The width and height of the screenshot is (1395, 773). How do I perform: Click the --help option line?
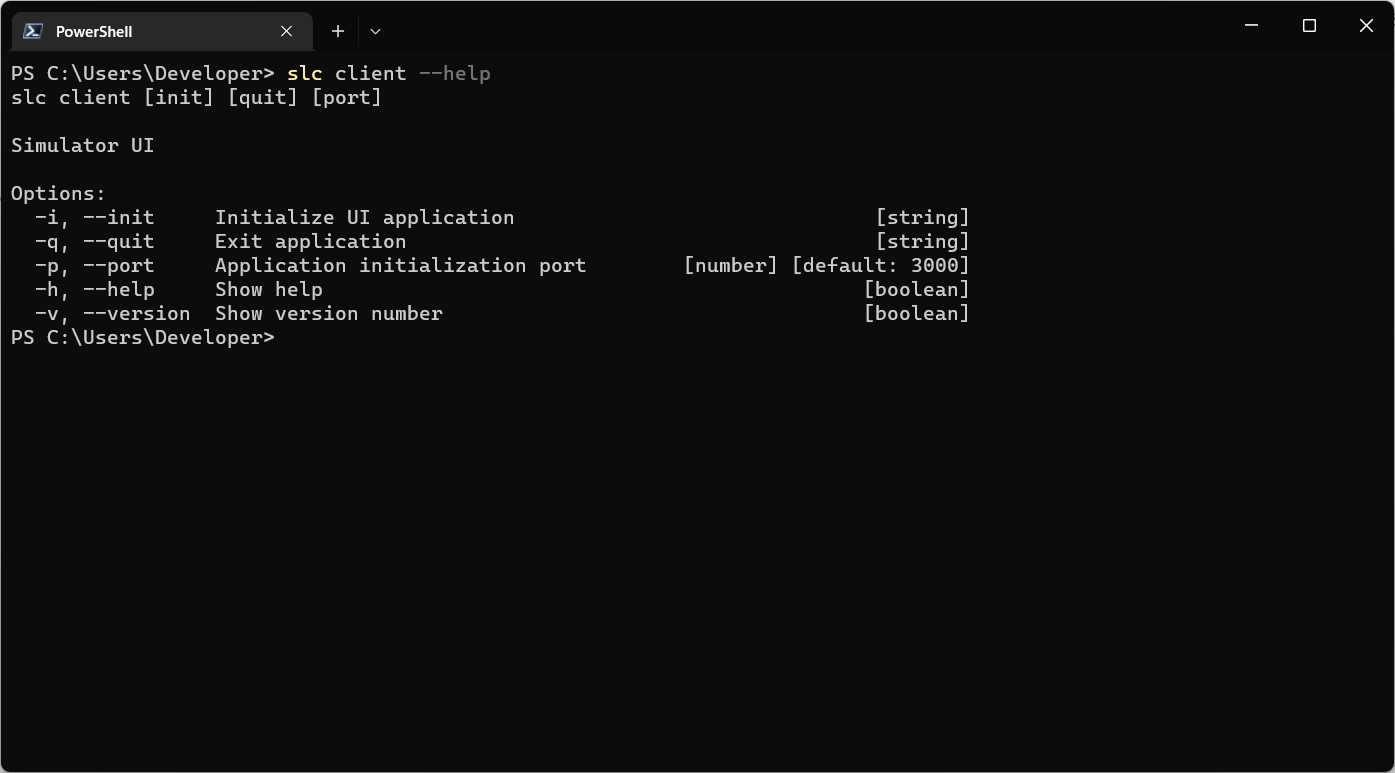pos(118,289)
